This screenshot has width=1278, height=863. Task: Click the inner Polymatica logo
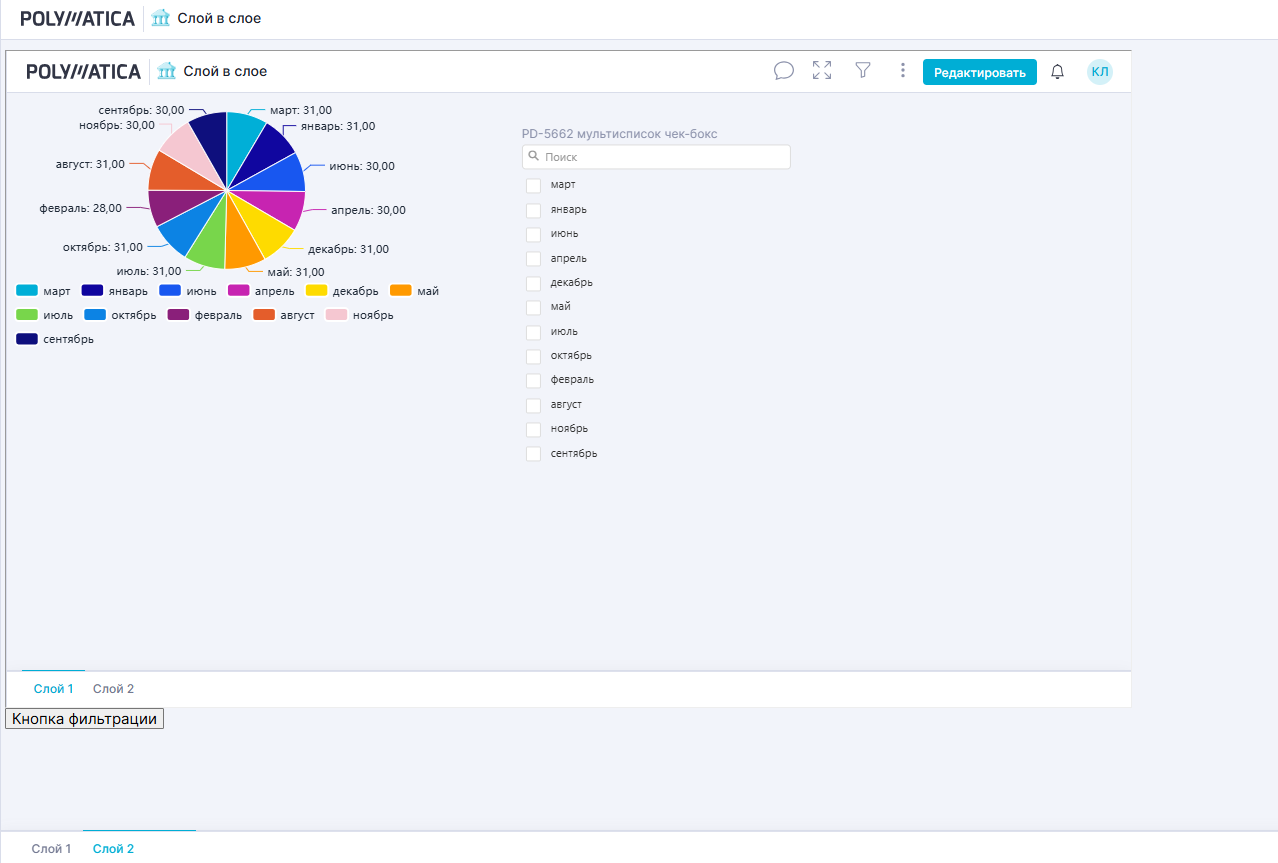84,71
